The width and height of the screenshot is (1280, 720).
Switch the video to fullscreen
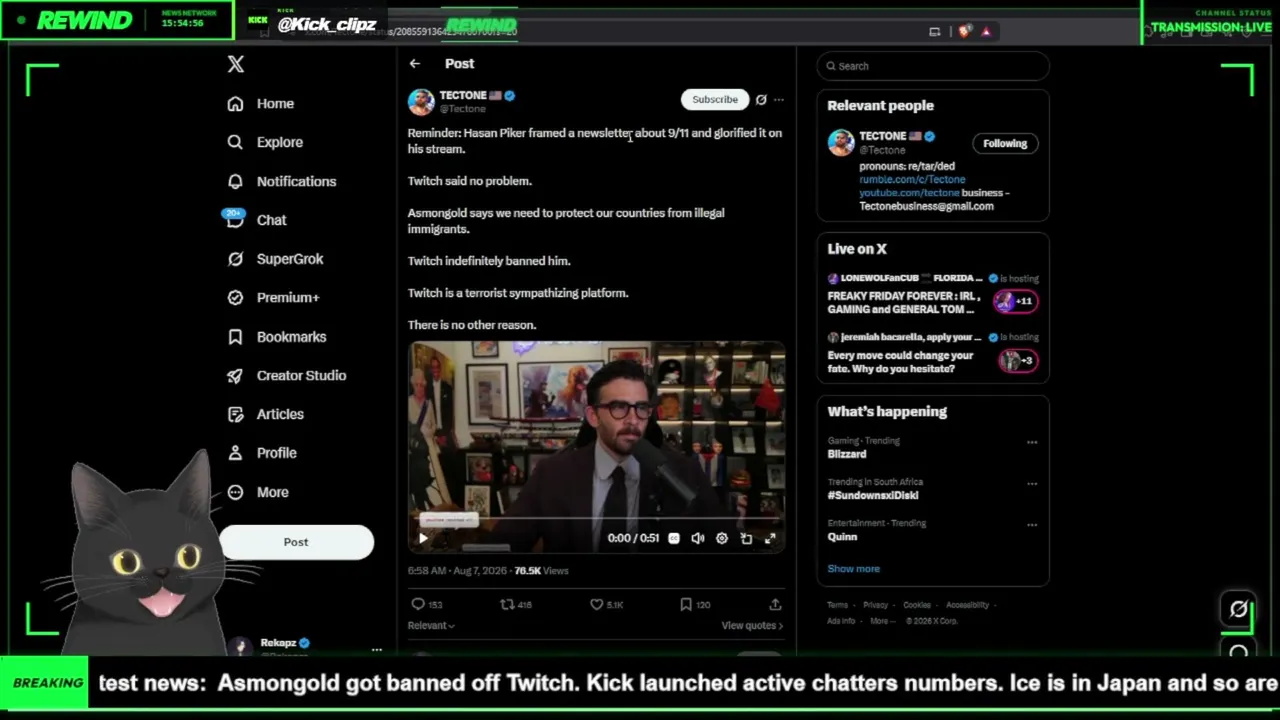click(770, 538)
